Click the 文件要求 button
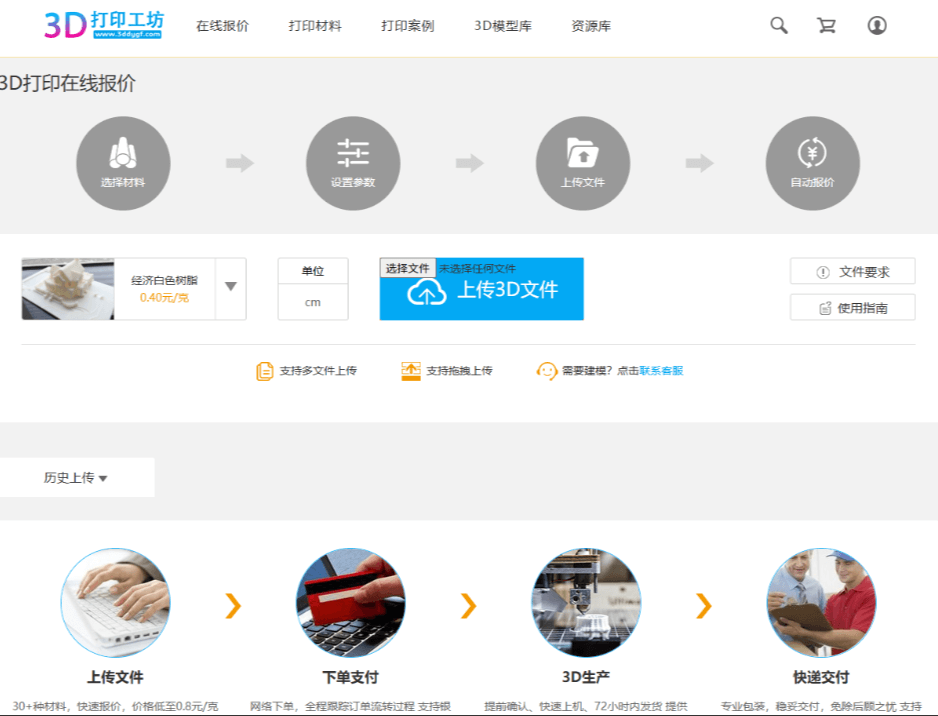Image resolution: width=938 pixels, height=716 pixels. [852, 270]
